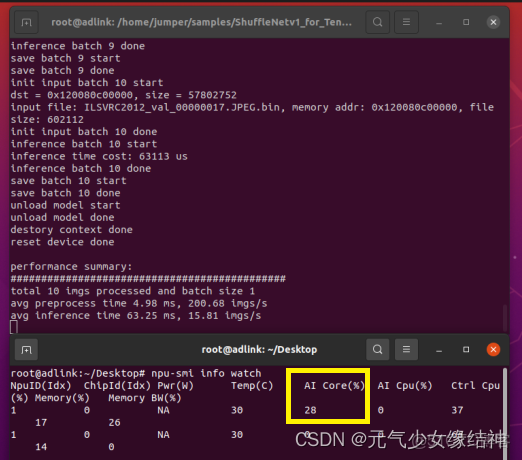Viewport: 522px width, 460px height.
Task: Click the 'Pwr(W)' column header
Action: click(175, 386)
